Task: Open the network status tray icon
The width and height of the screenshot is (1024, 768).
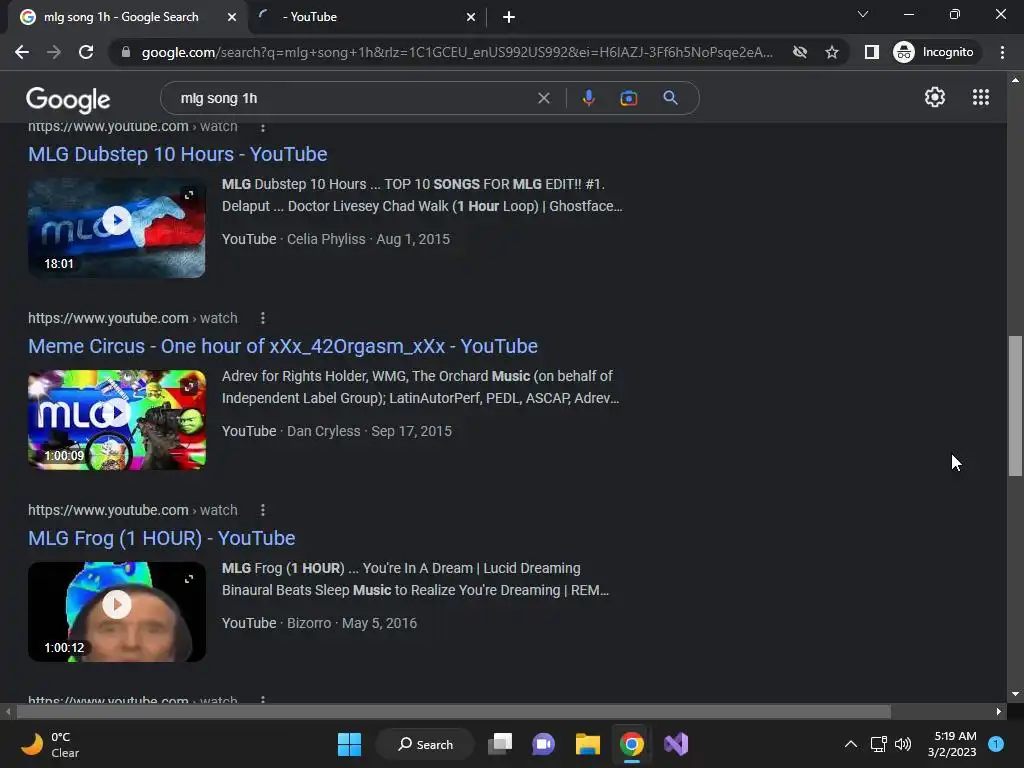Action: coord(878,744)
